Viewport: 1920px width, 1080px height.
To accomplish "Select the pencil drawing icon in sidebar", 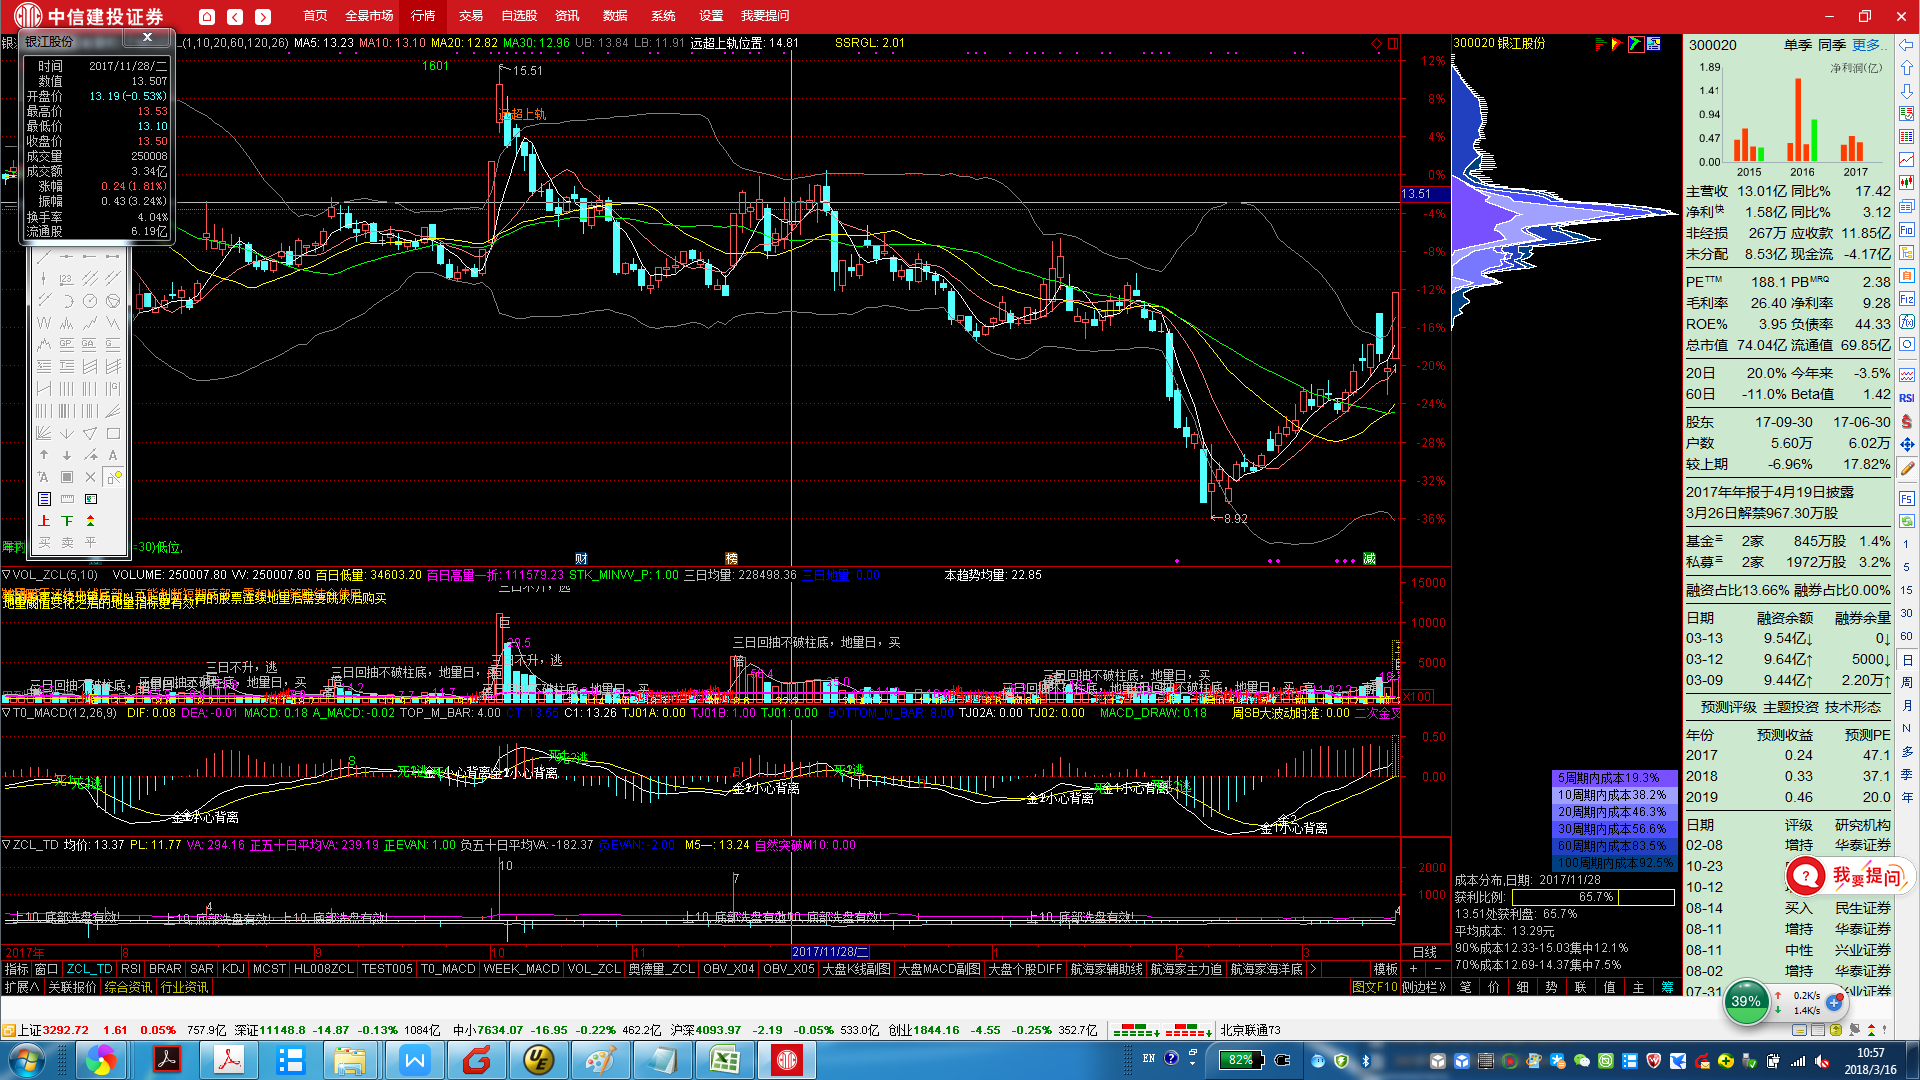I will 1907,467.
